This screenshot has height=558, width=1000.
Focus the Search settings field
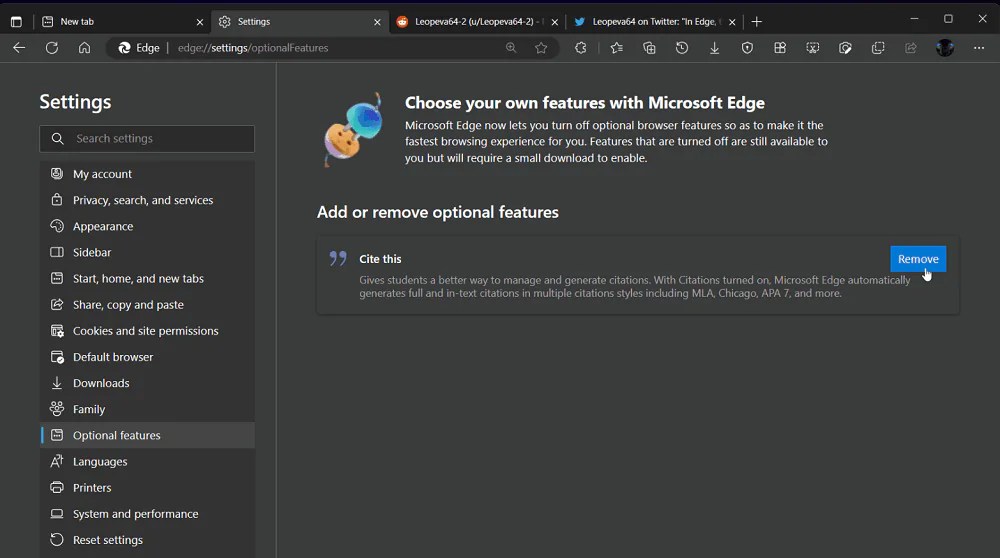pyautogui.click(x=147, y=138)
